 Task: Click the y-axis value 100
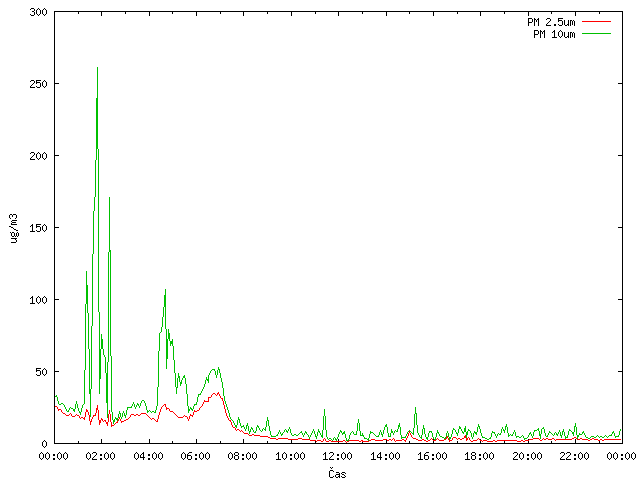pyautogui.click(x=38, y=300)
